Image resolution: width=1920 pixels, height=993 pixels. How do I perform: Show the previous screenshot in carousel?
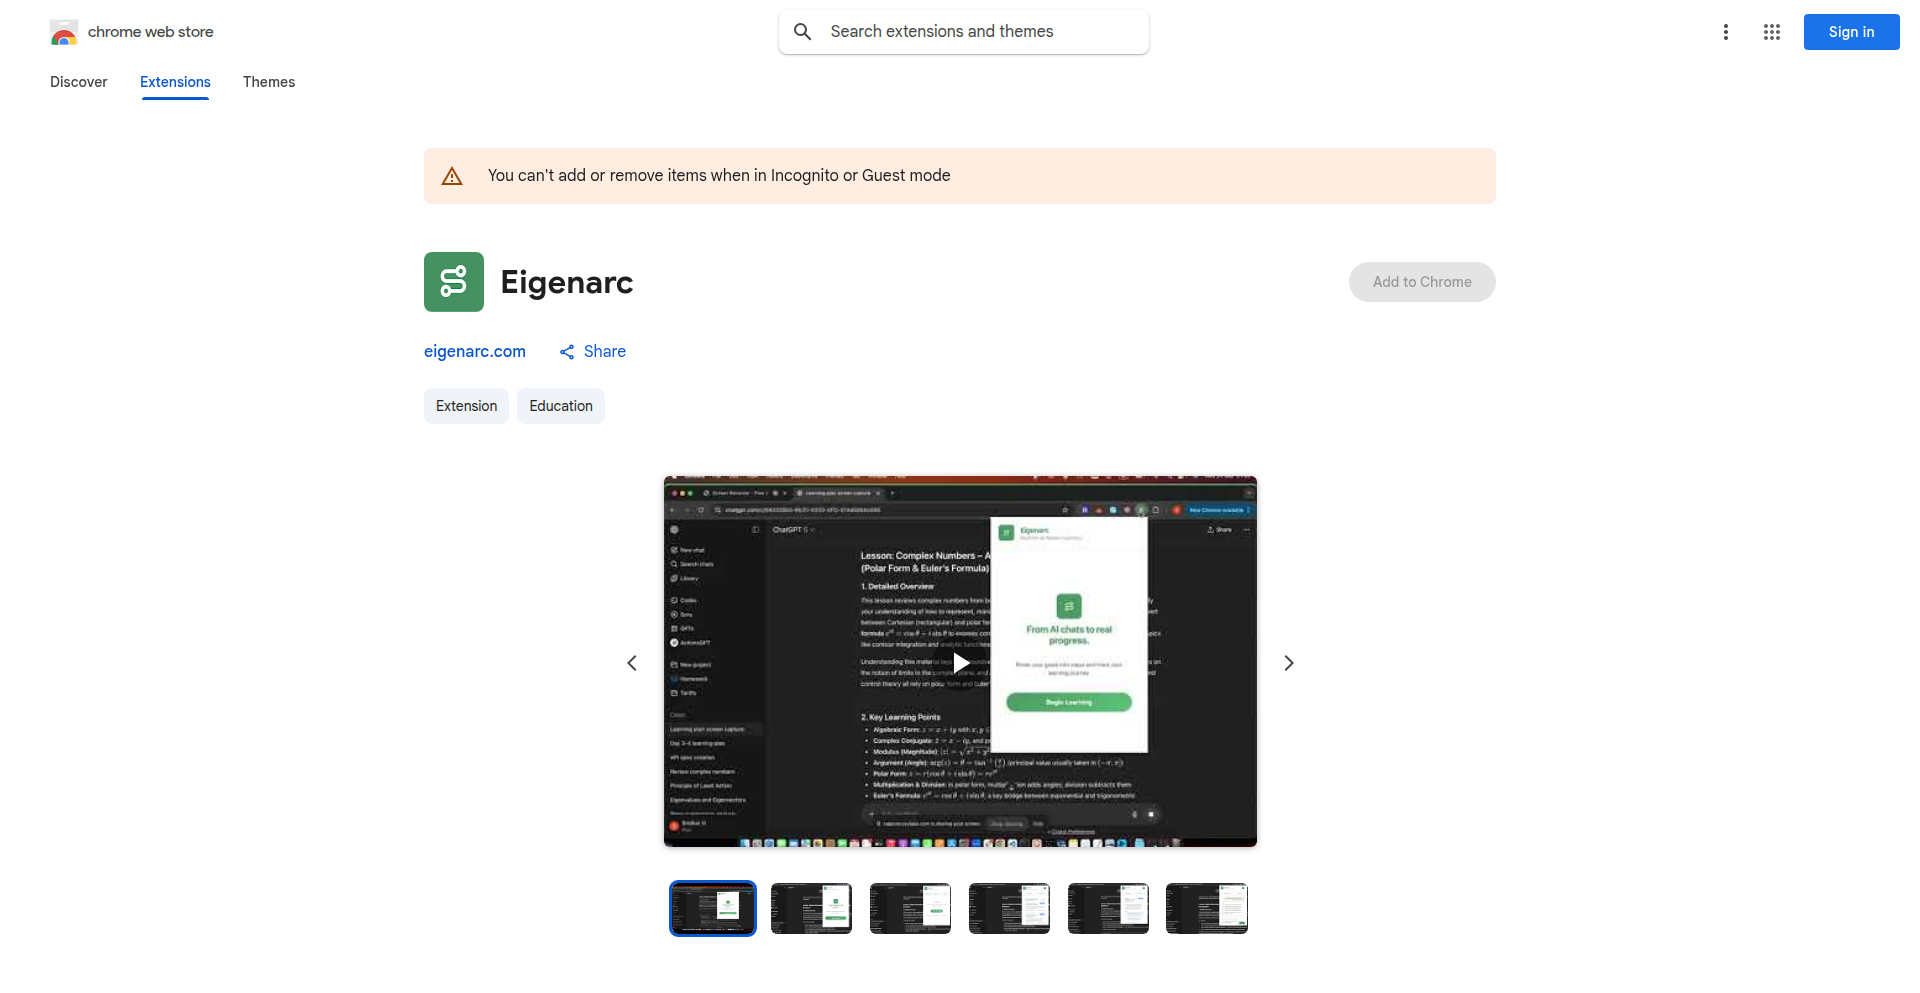(x=632, y=663)
